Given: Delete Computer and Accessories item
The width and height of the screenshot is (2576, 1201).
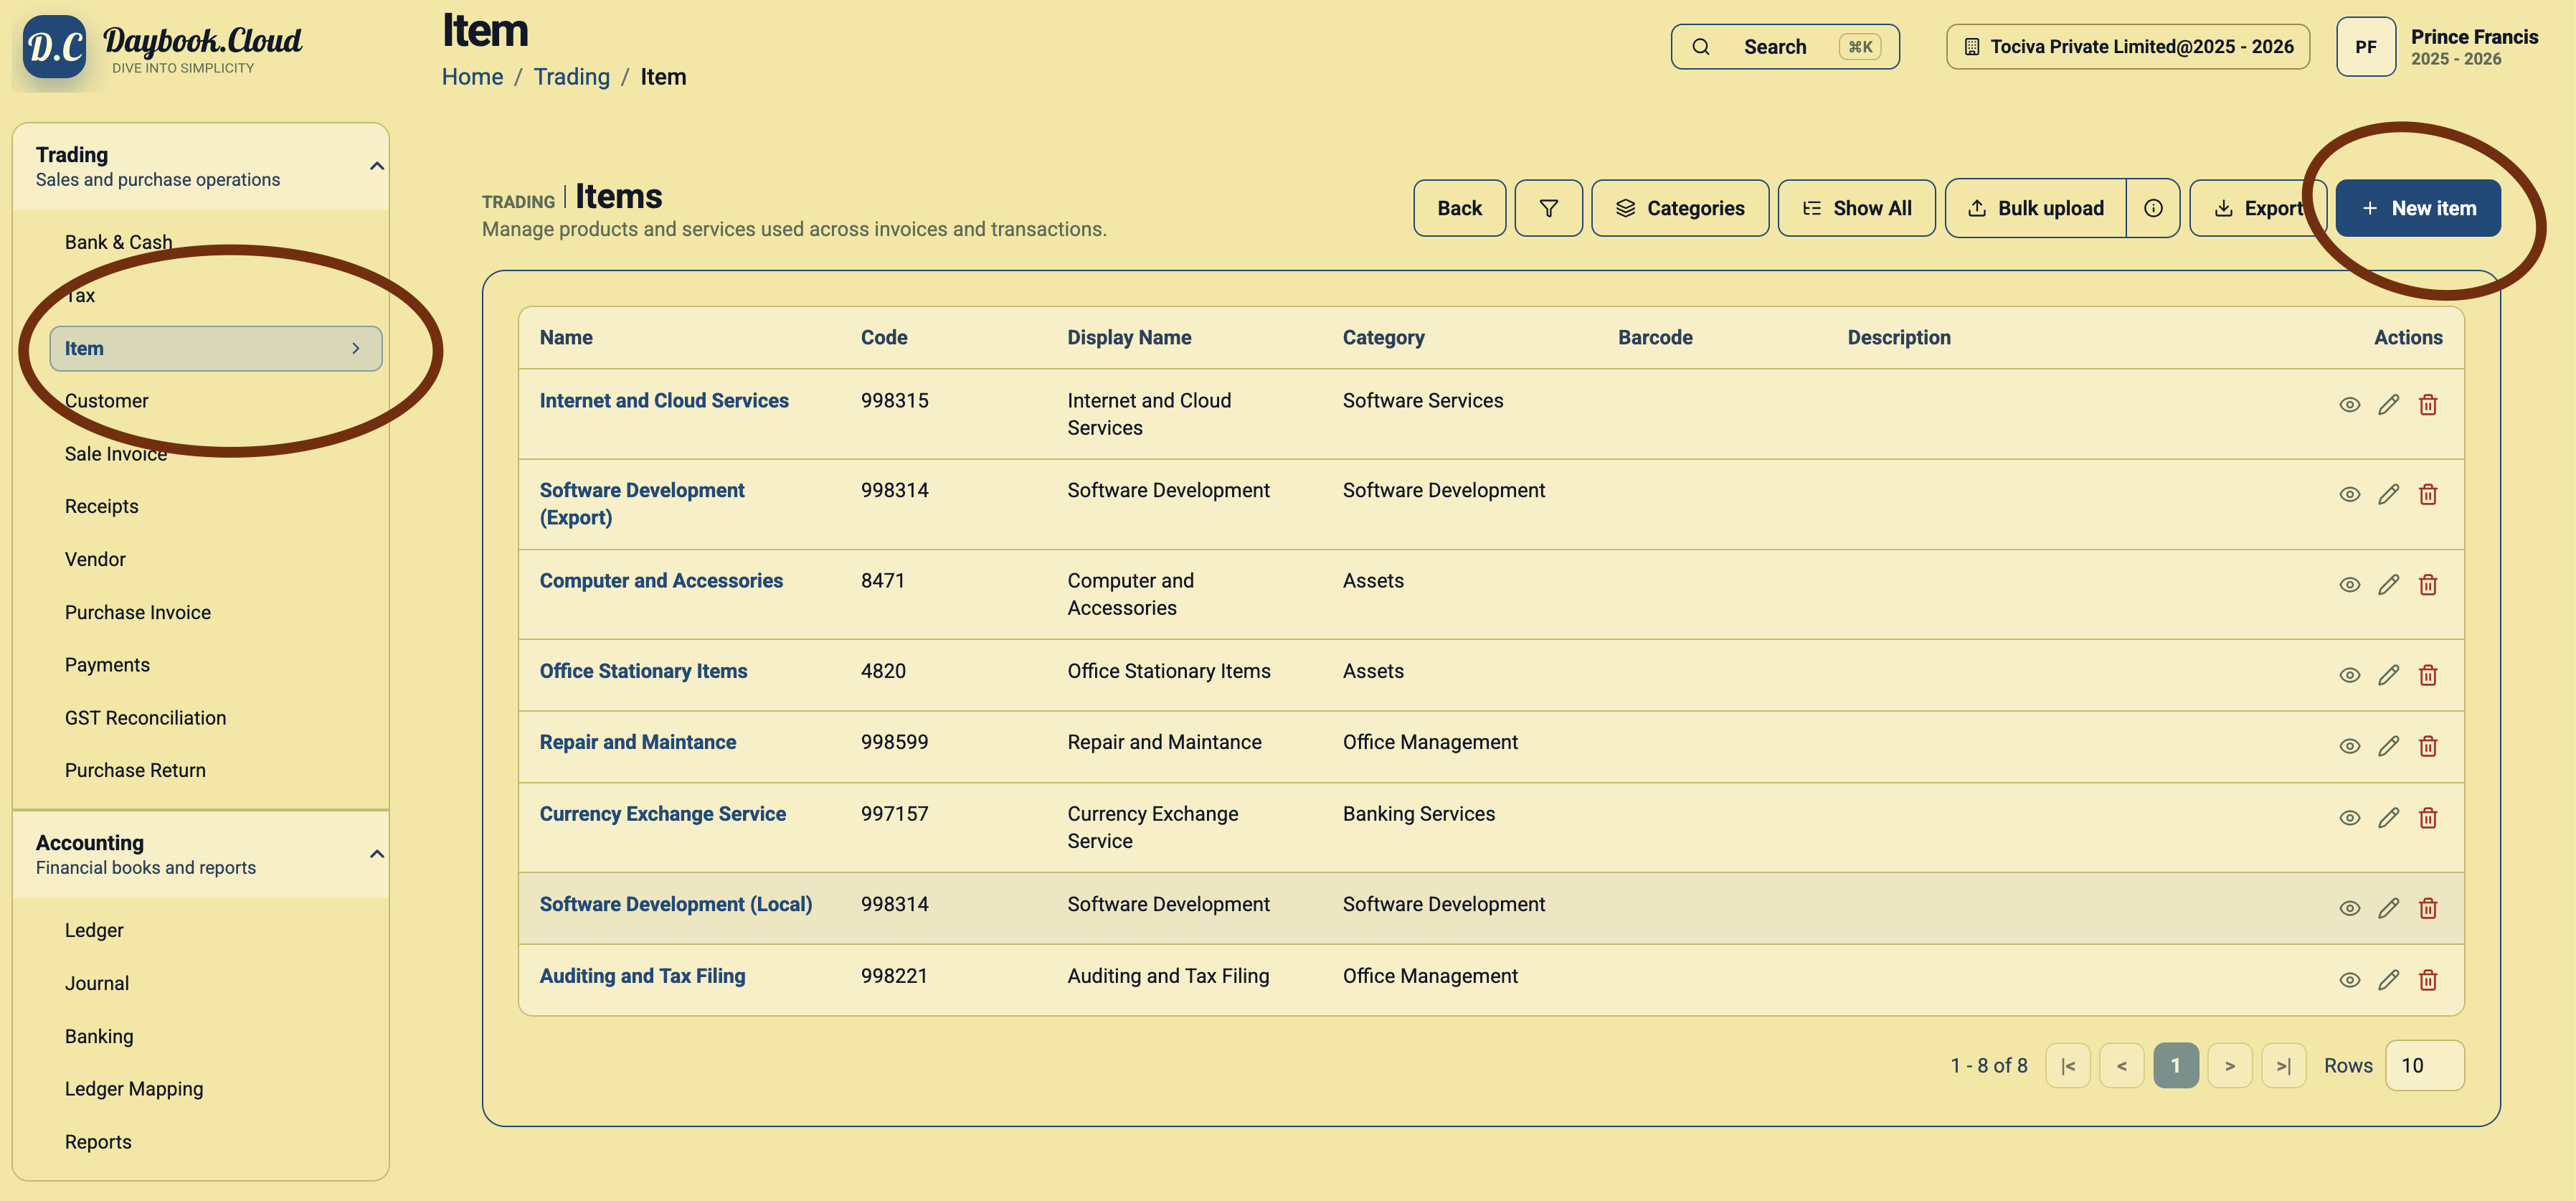Looking at the screenshot, I should coord(2427,585).
